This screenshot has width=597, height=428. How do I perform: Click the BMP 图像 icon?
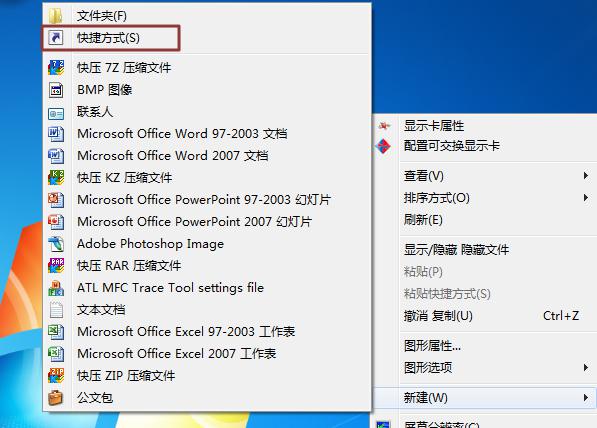click(56, 90)
